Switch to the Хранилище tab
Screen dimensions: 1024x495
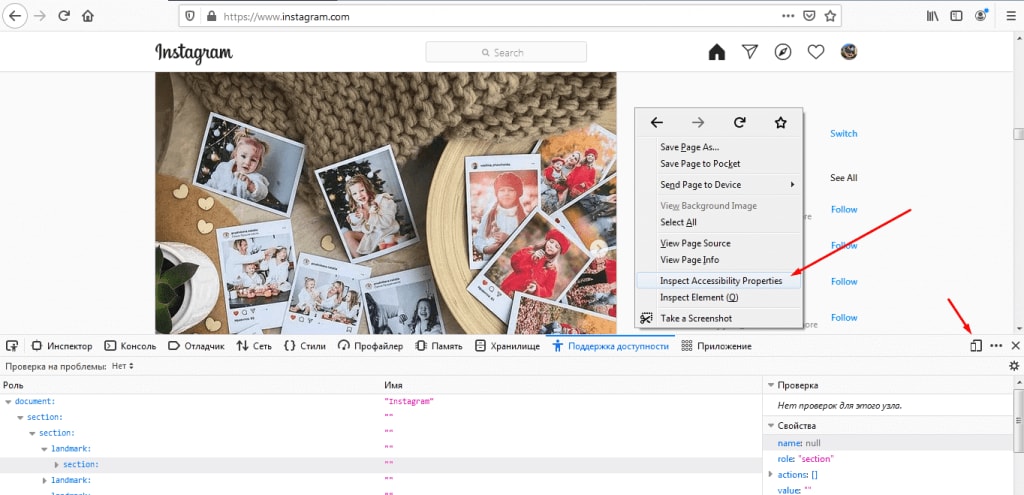(x=507, y=346)
